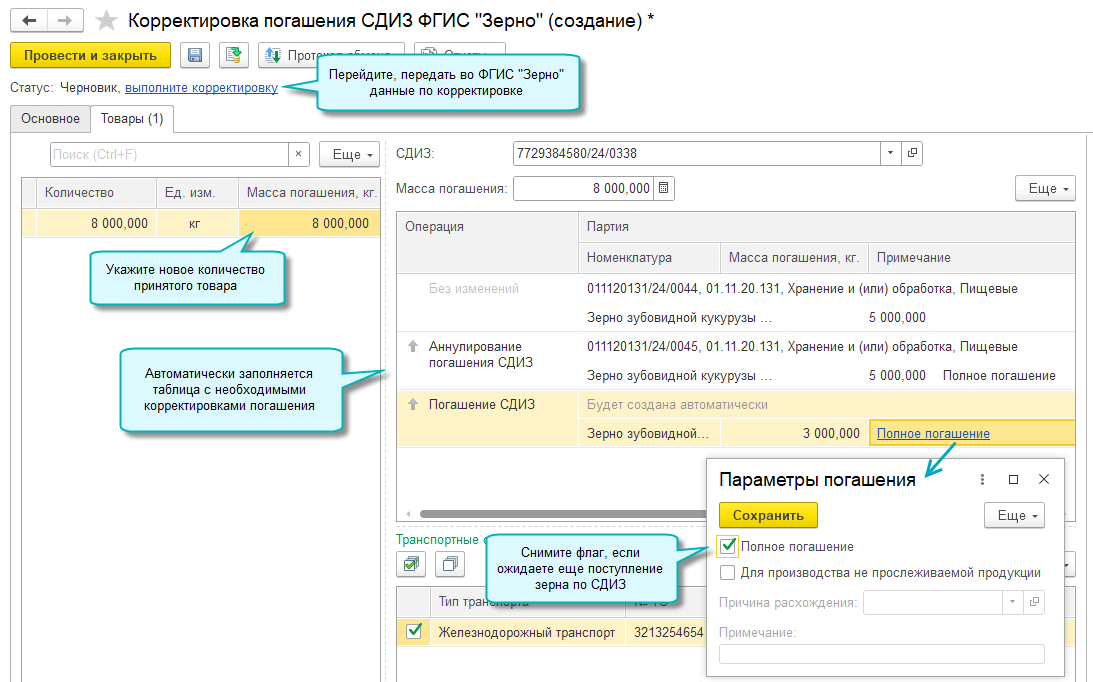Open the СДИЗ record with open-form icon
This screenshot has width=1093, height=682.
[x=911, y=154]
